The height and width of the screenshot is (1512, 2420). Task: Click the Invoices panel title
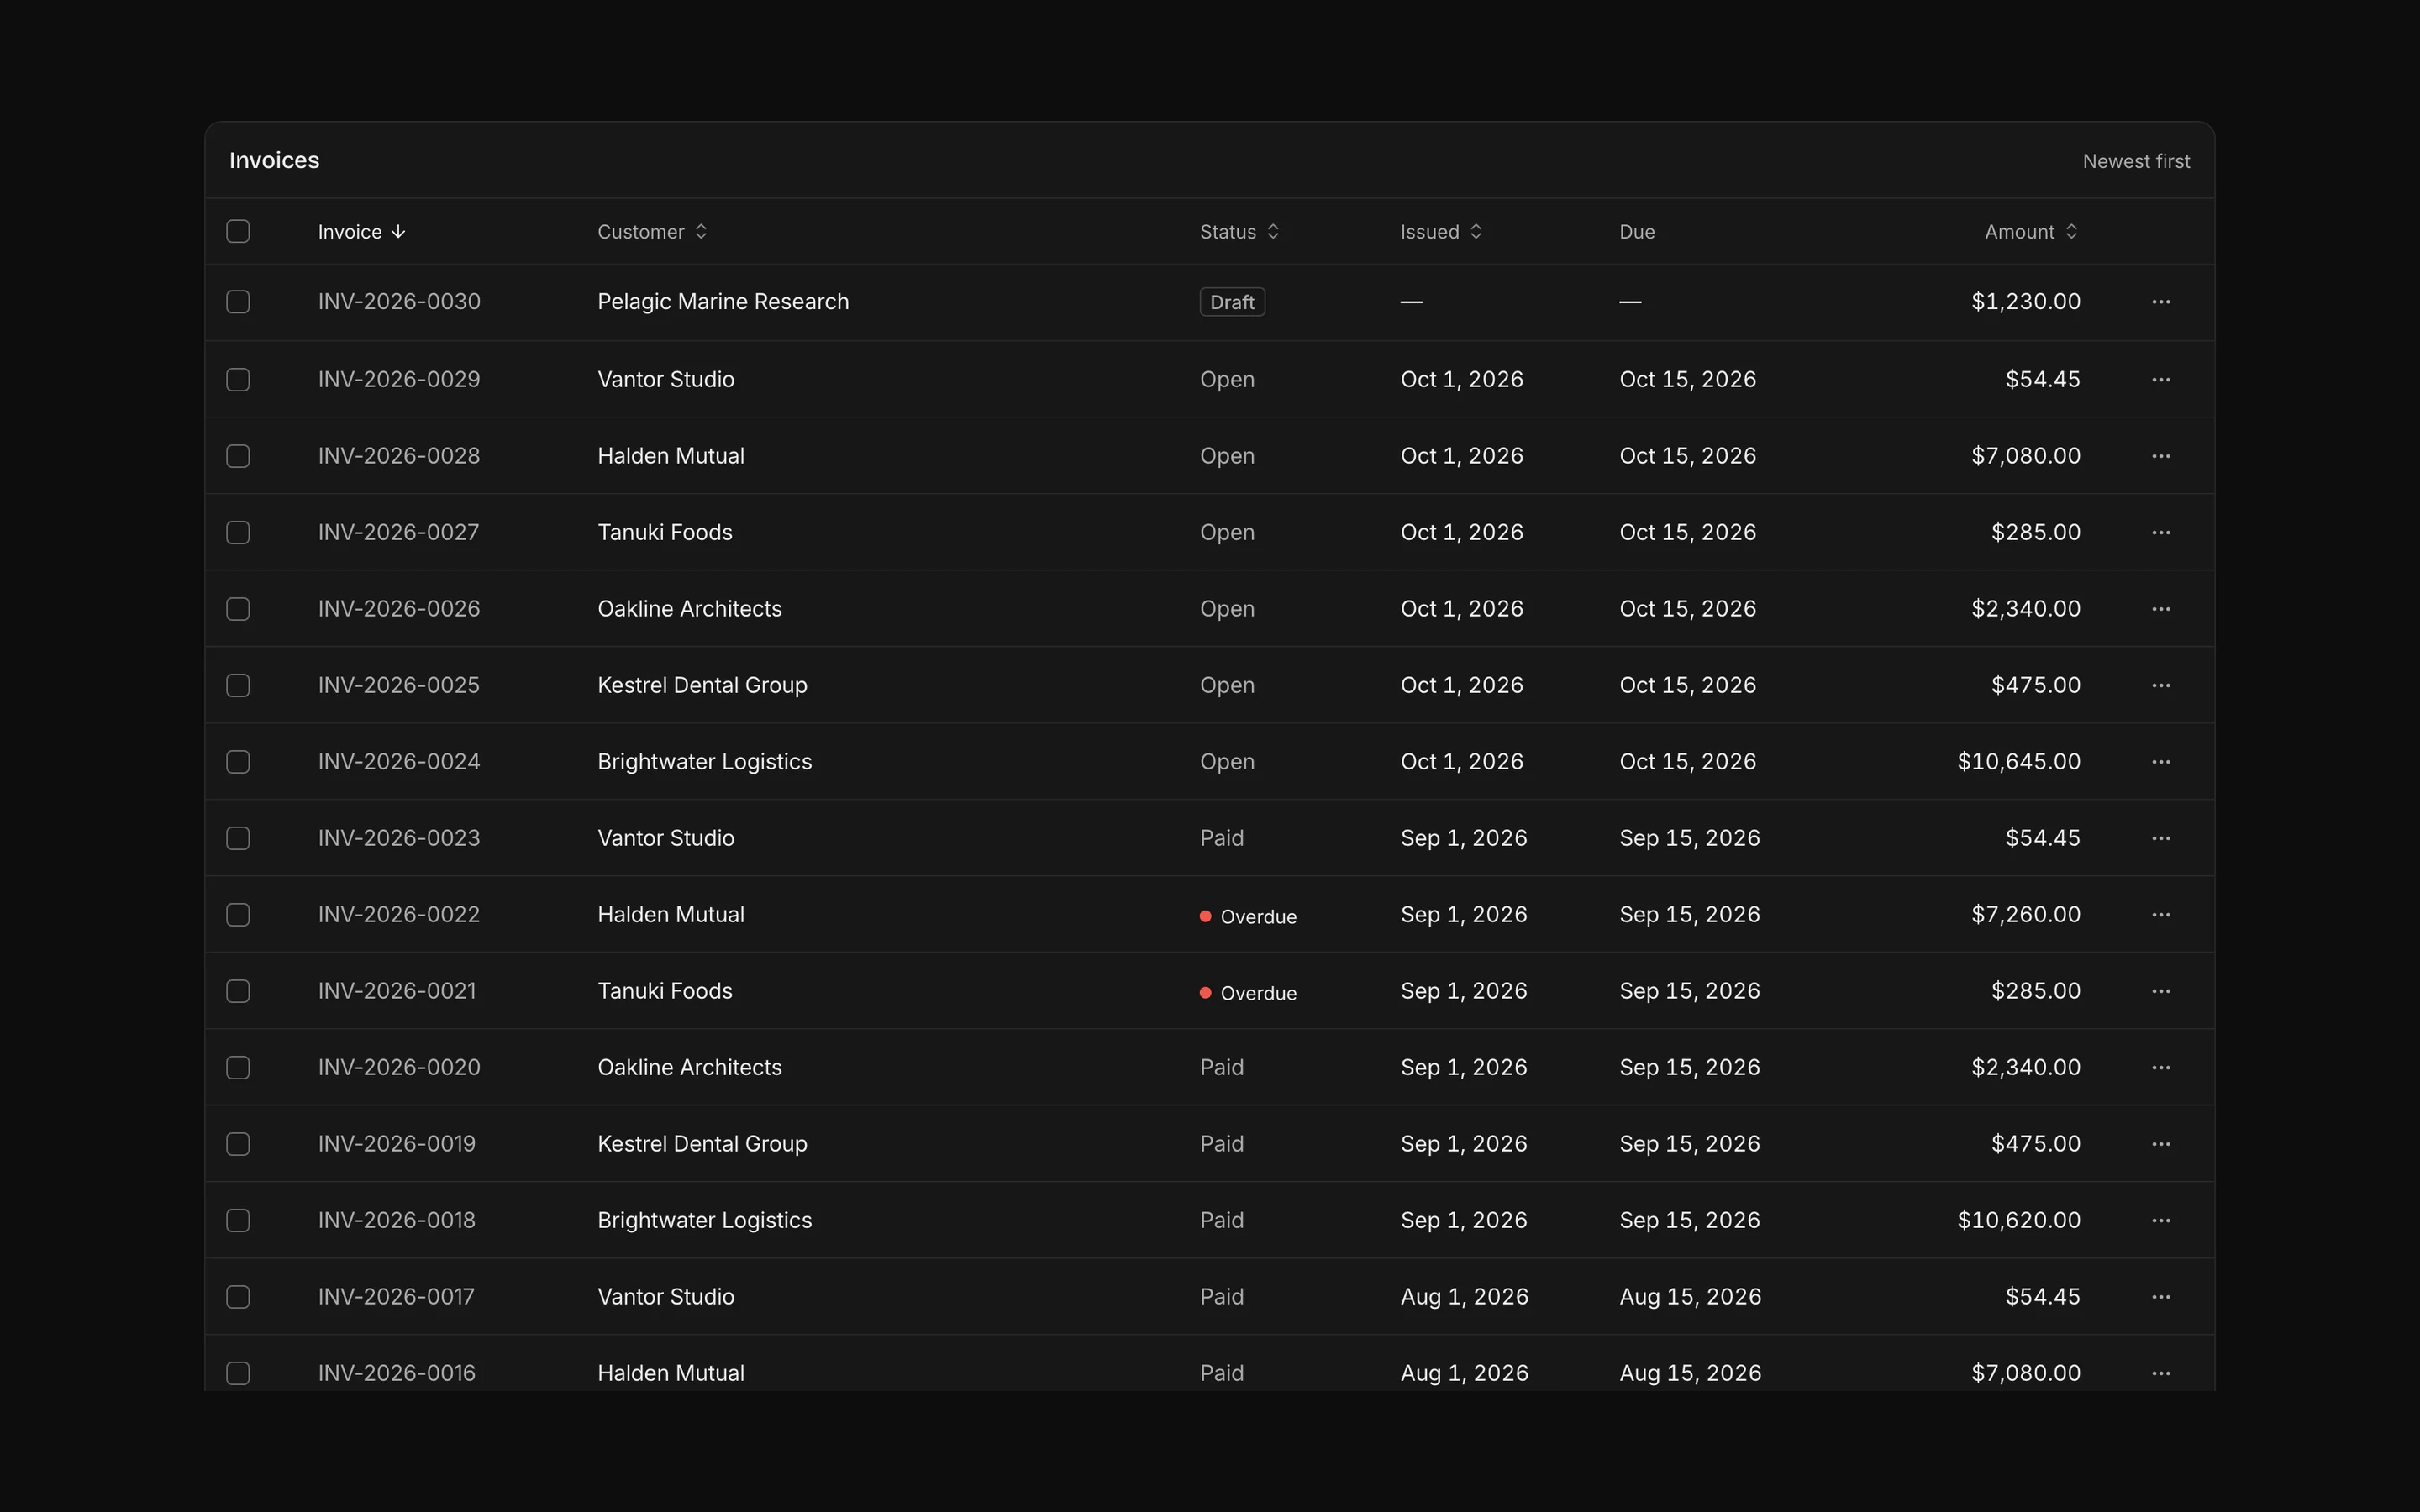(x=274, y=161)
